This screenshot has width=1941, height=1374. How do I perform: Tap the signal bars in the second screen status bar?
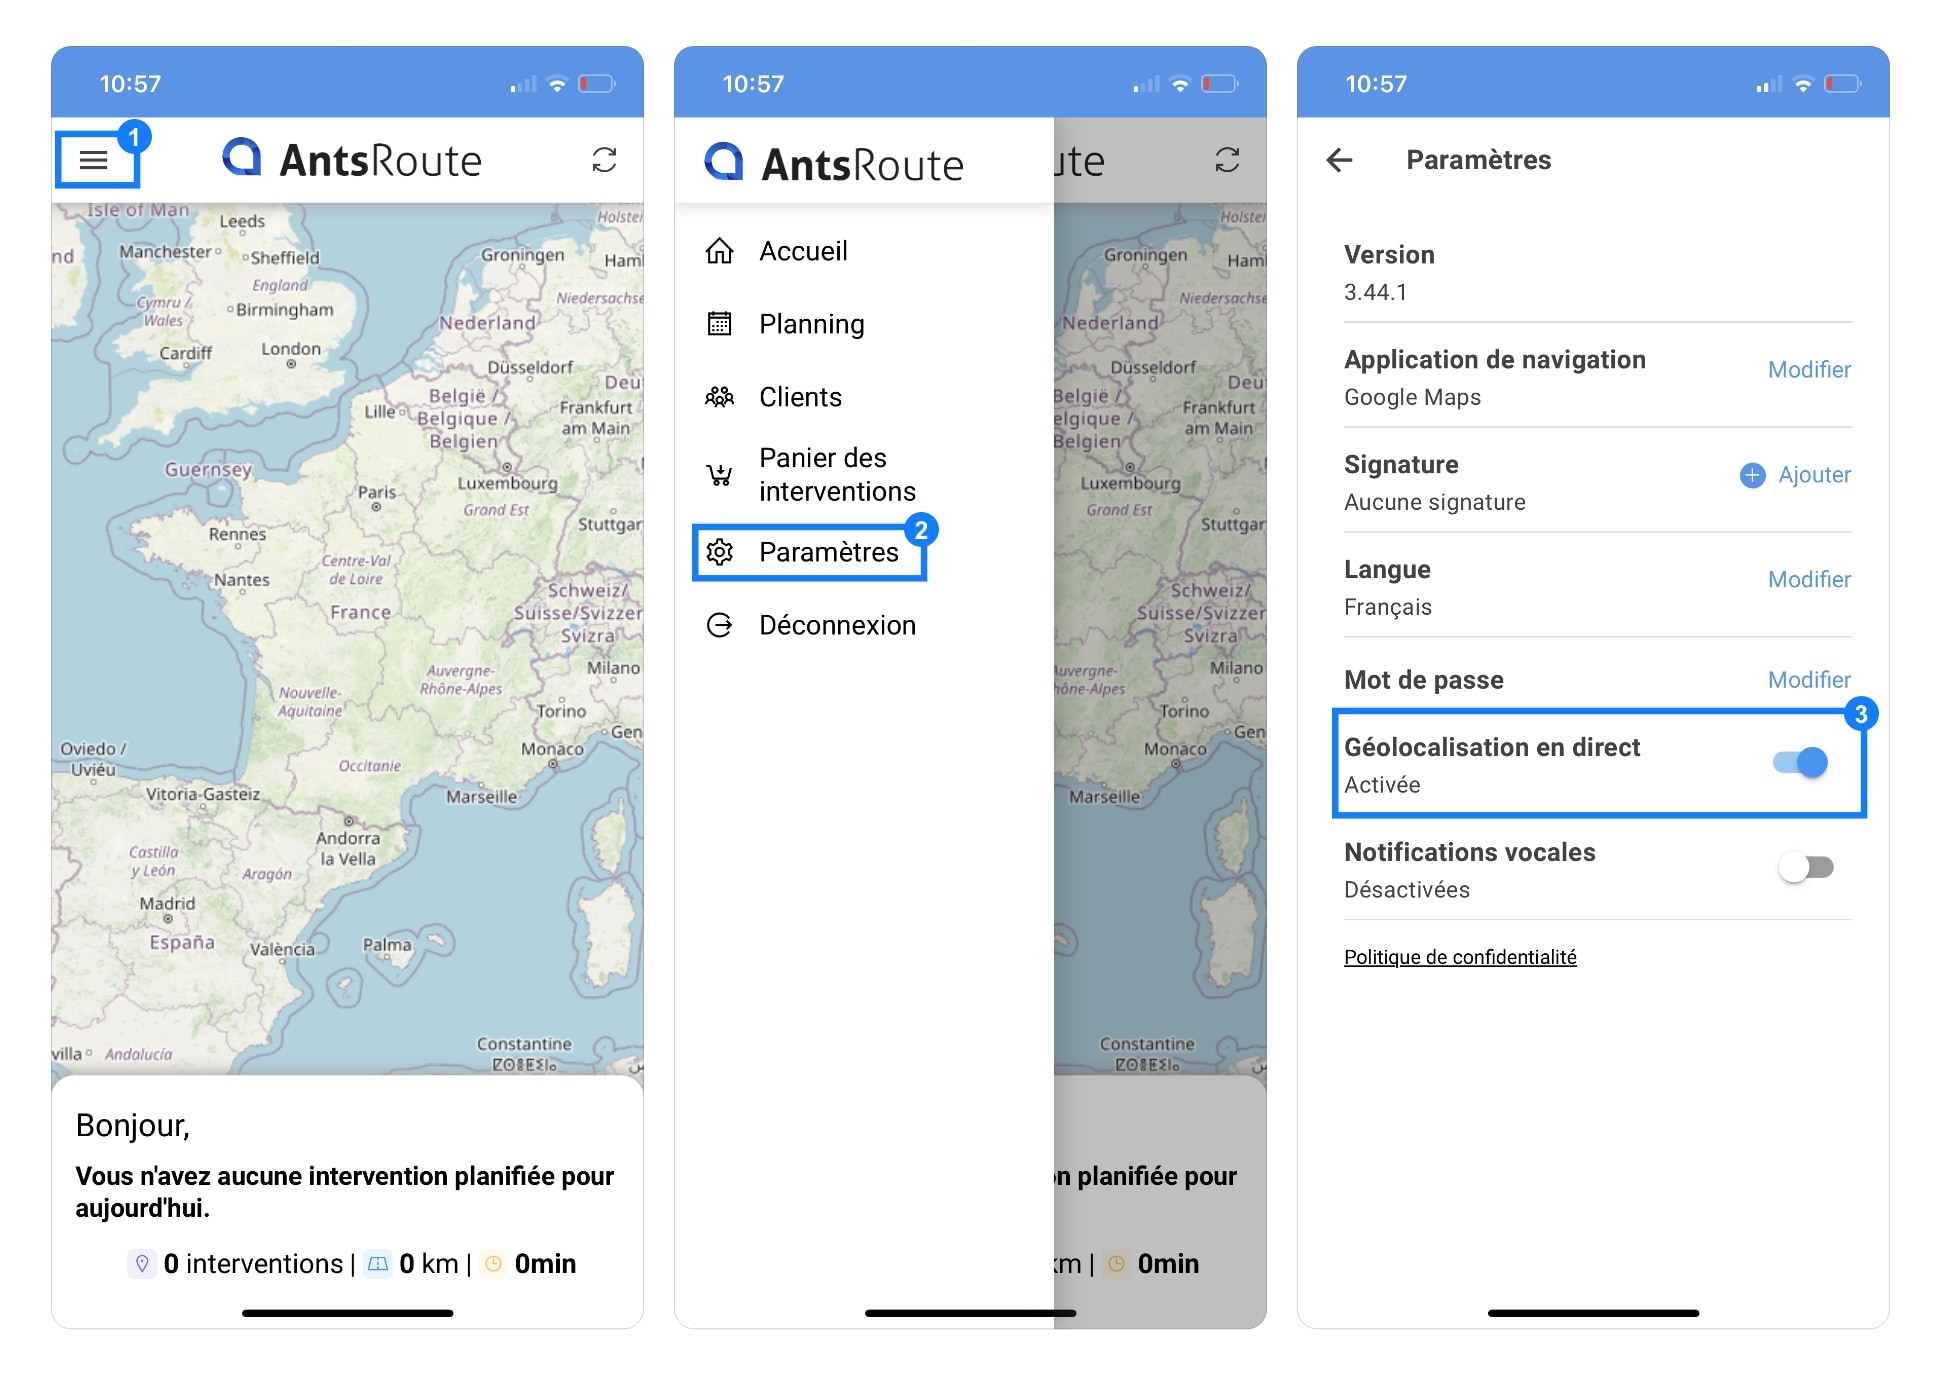coord(1146,84)
